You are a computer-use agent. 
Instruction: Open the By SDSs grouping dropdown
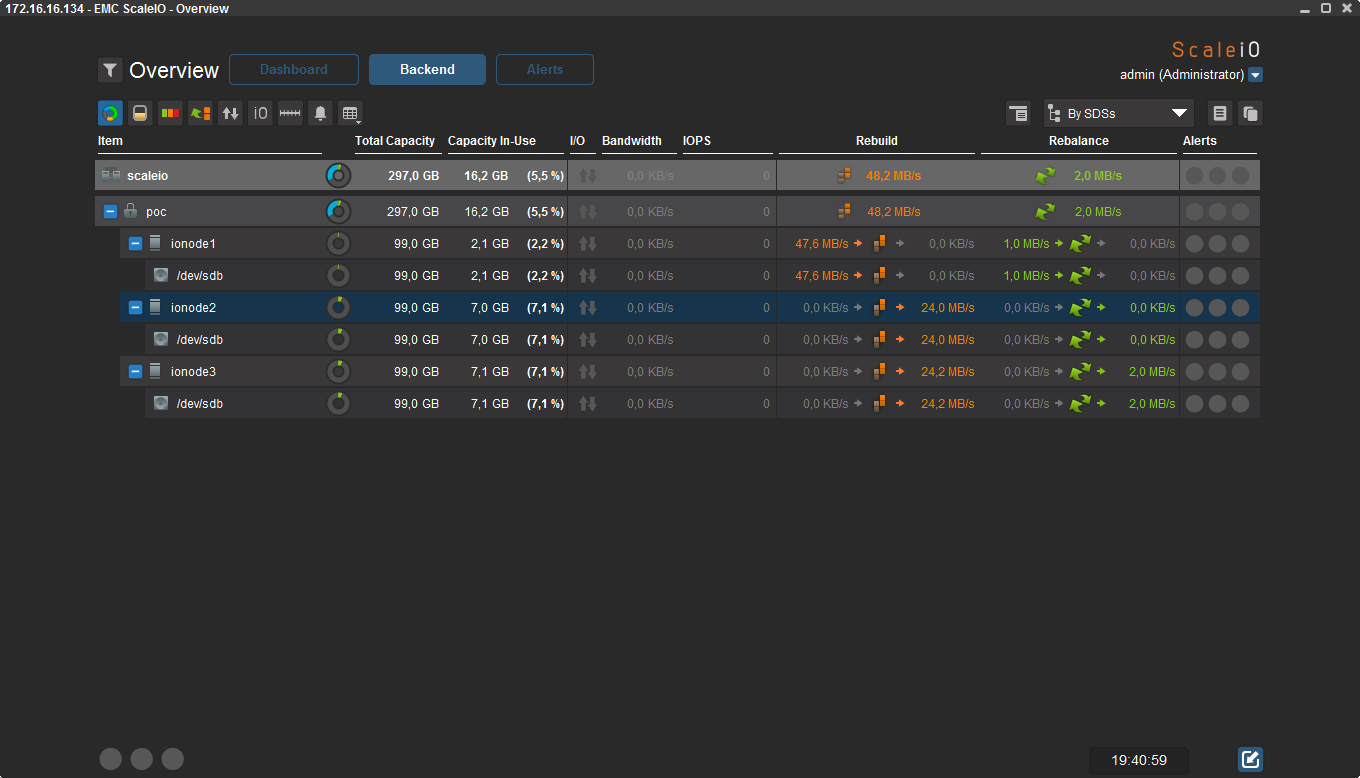1119,113
